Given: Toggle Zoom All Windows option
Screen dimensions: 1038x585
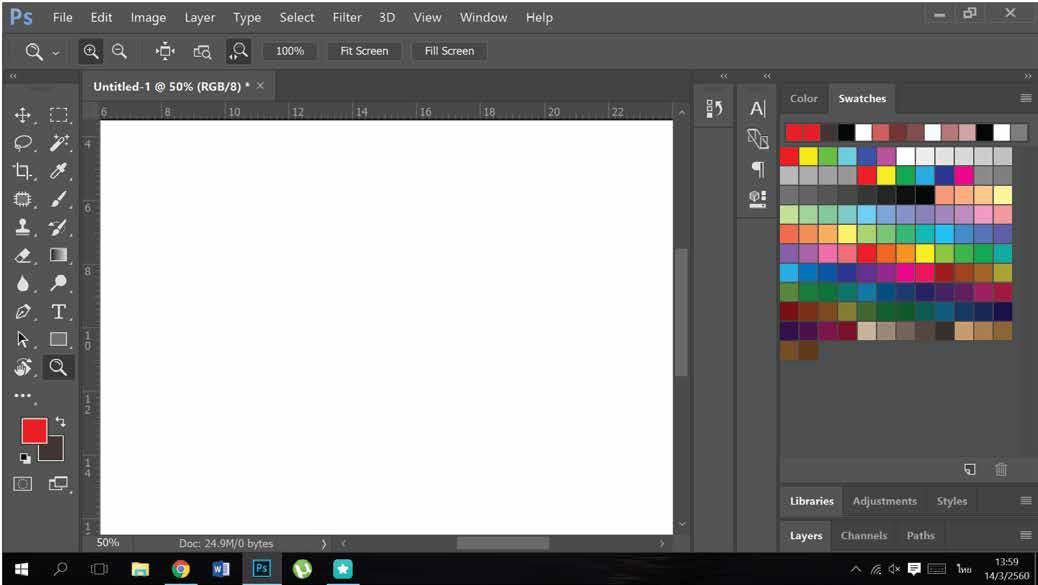Looking at the screenshot, I should click(203, 52).
